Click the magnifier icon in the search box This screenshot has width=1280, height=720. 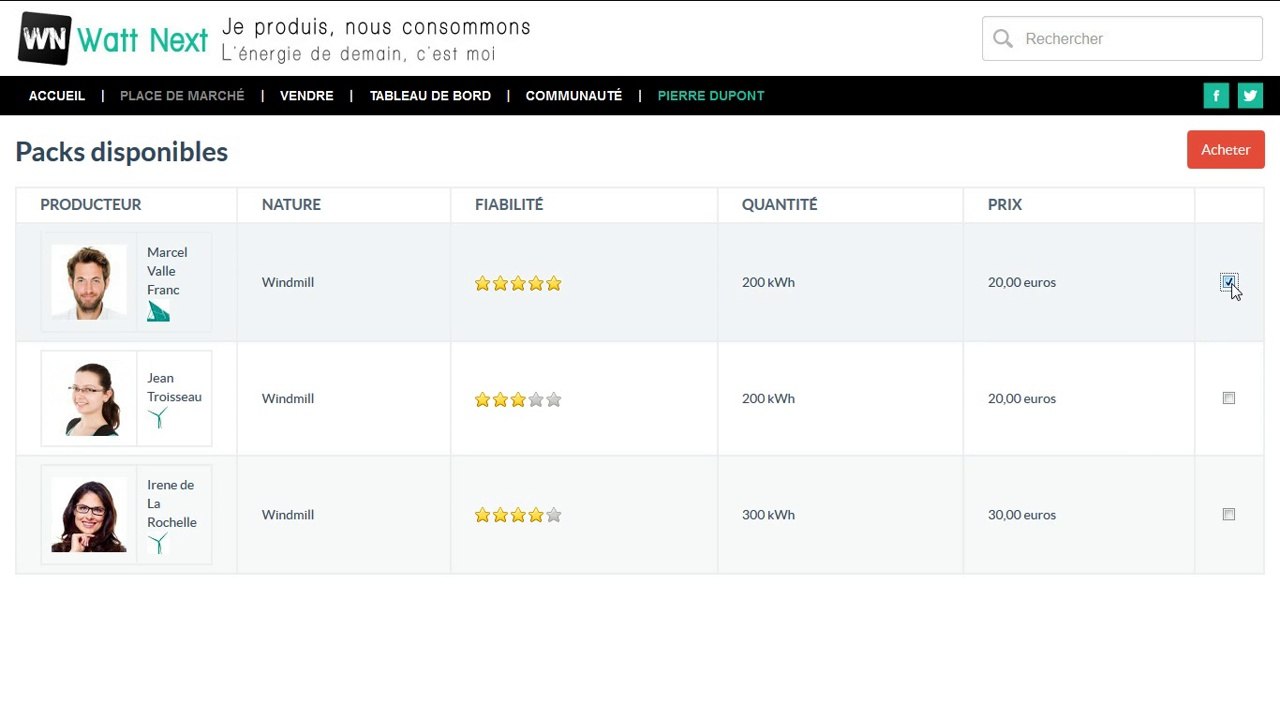click(x=1003, y=39)
